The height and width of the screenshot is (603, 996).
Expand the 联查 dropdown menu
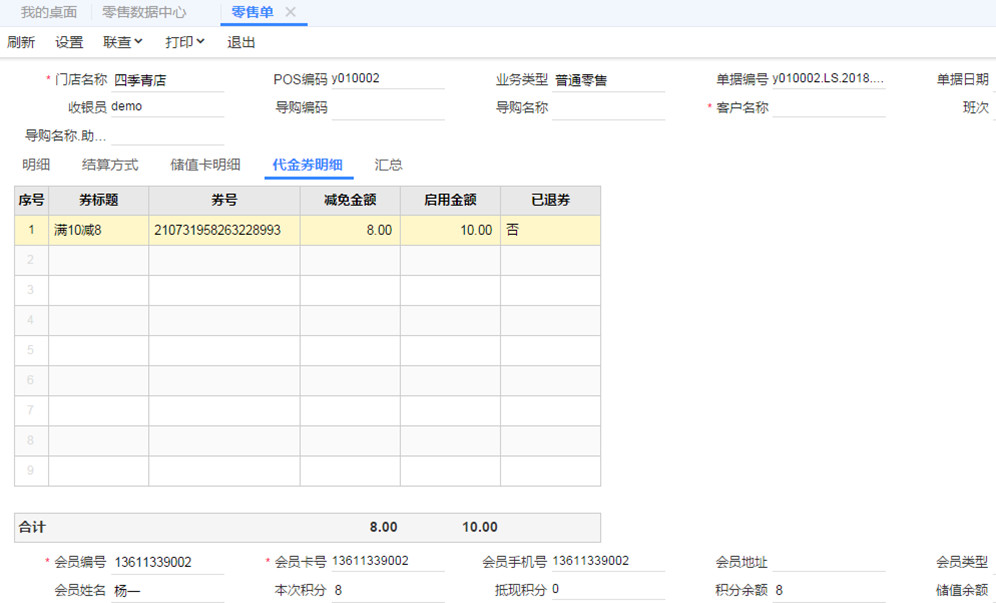click(123, 42)
